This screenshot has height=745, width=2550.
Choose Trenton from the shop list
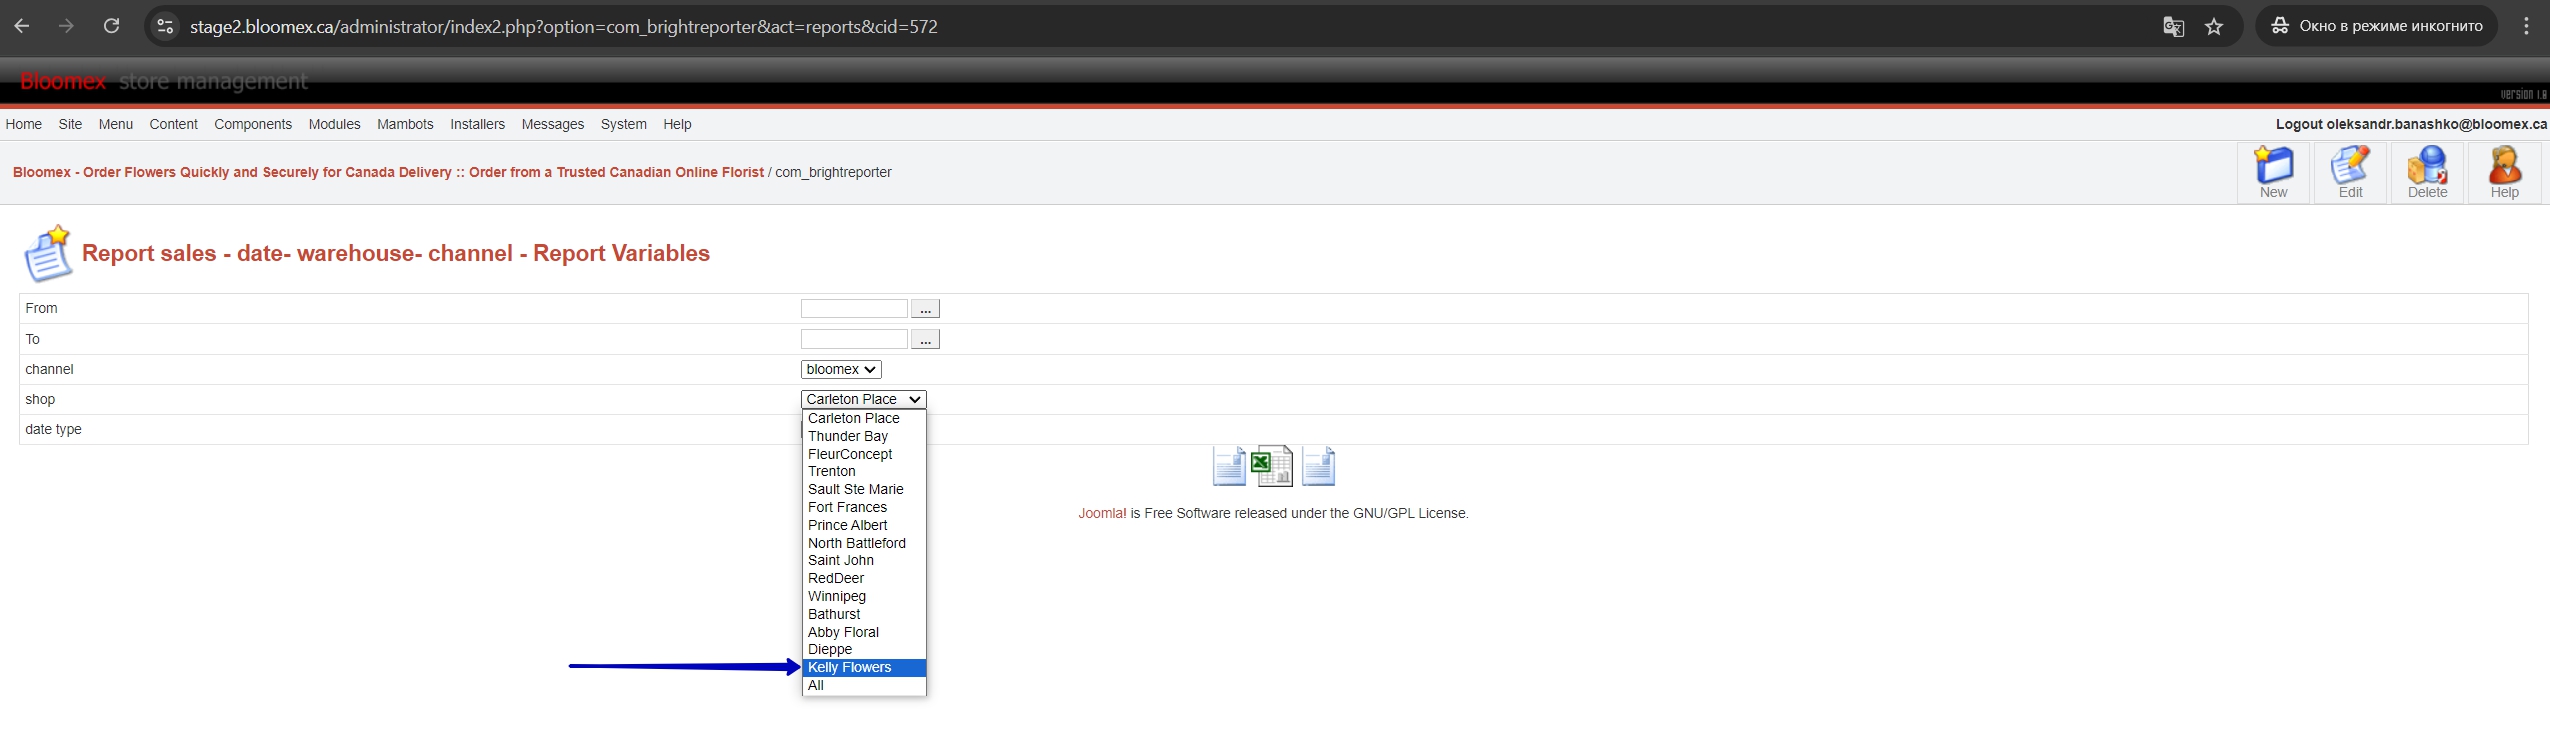[x=864, y=471]
